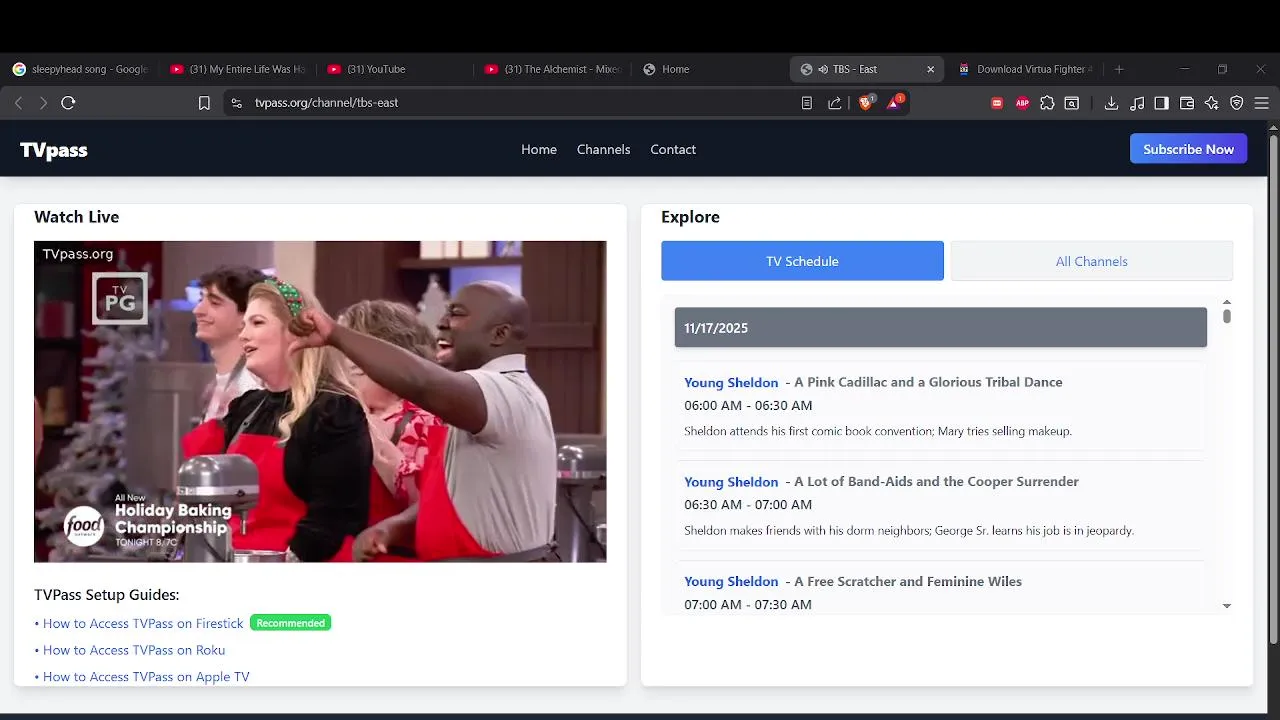Switch to My Entire Life Was YouTube tab
1280x720 pixels.
pos(238,69)
